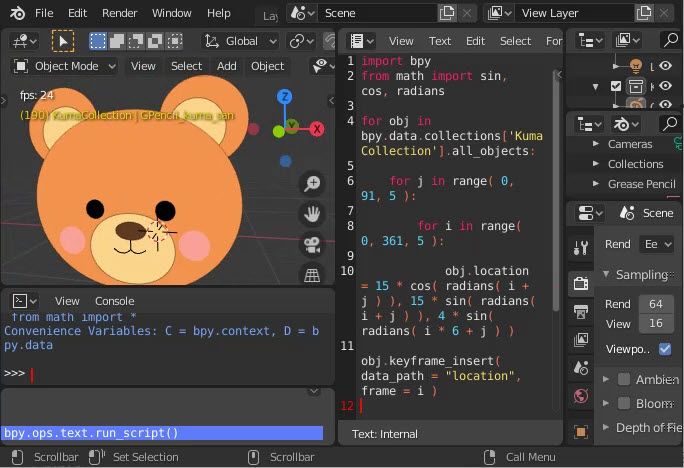Click the zoom view magnifier icon
Screen dimensions: 684x468
(x=313, y=183)
